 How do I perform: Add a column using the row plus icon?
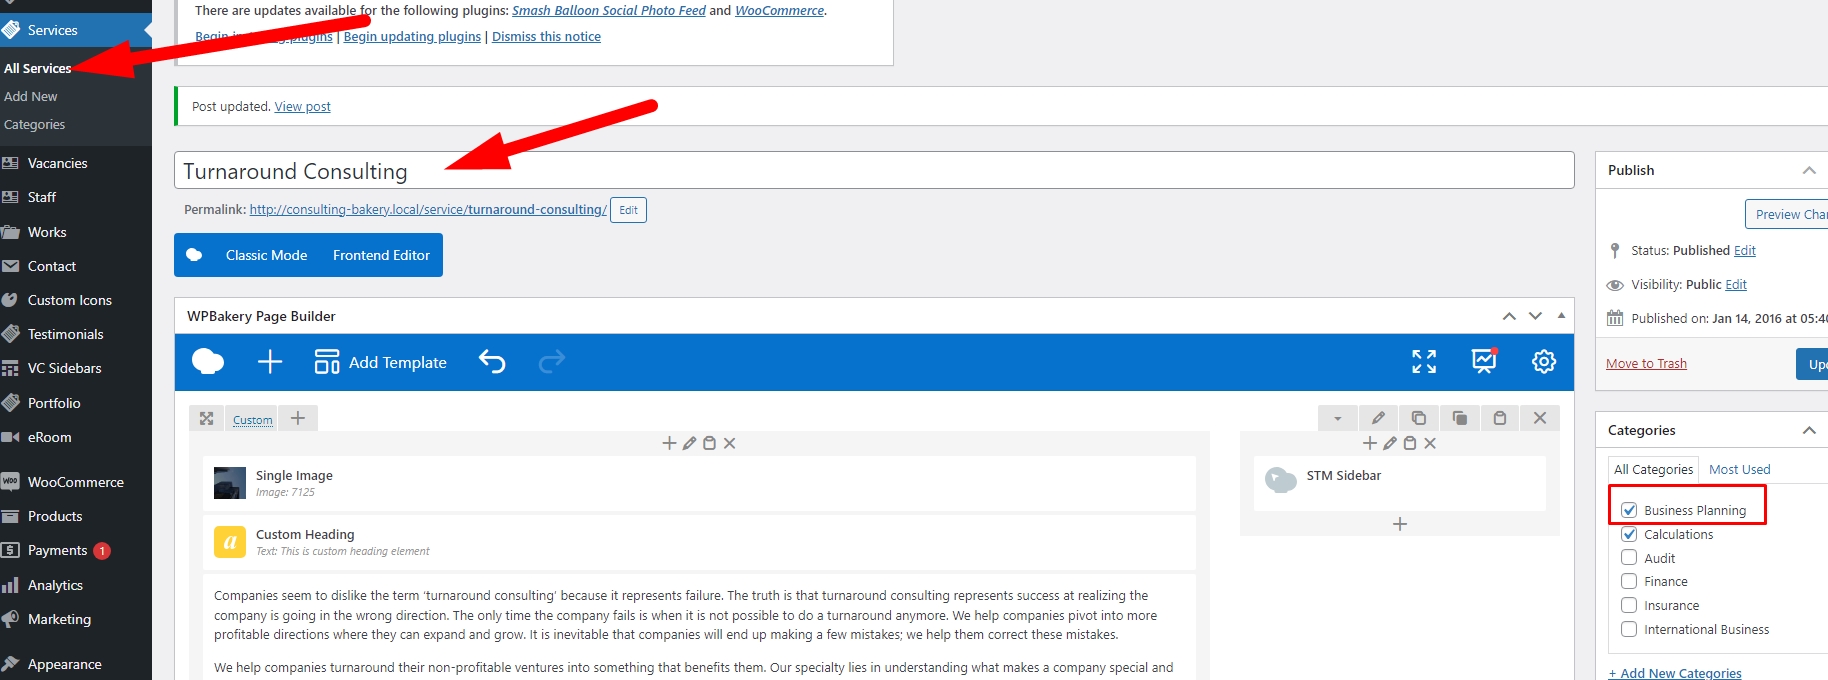pos(298,418)
